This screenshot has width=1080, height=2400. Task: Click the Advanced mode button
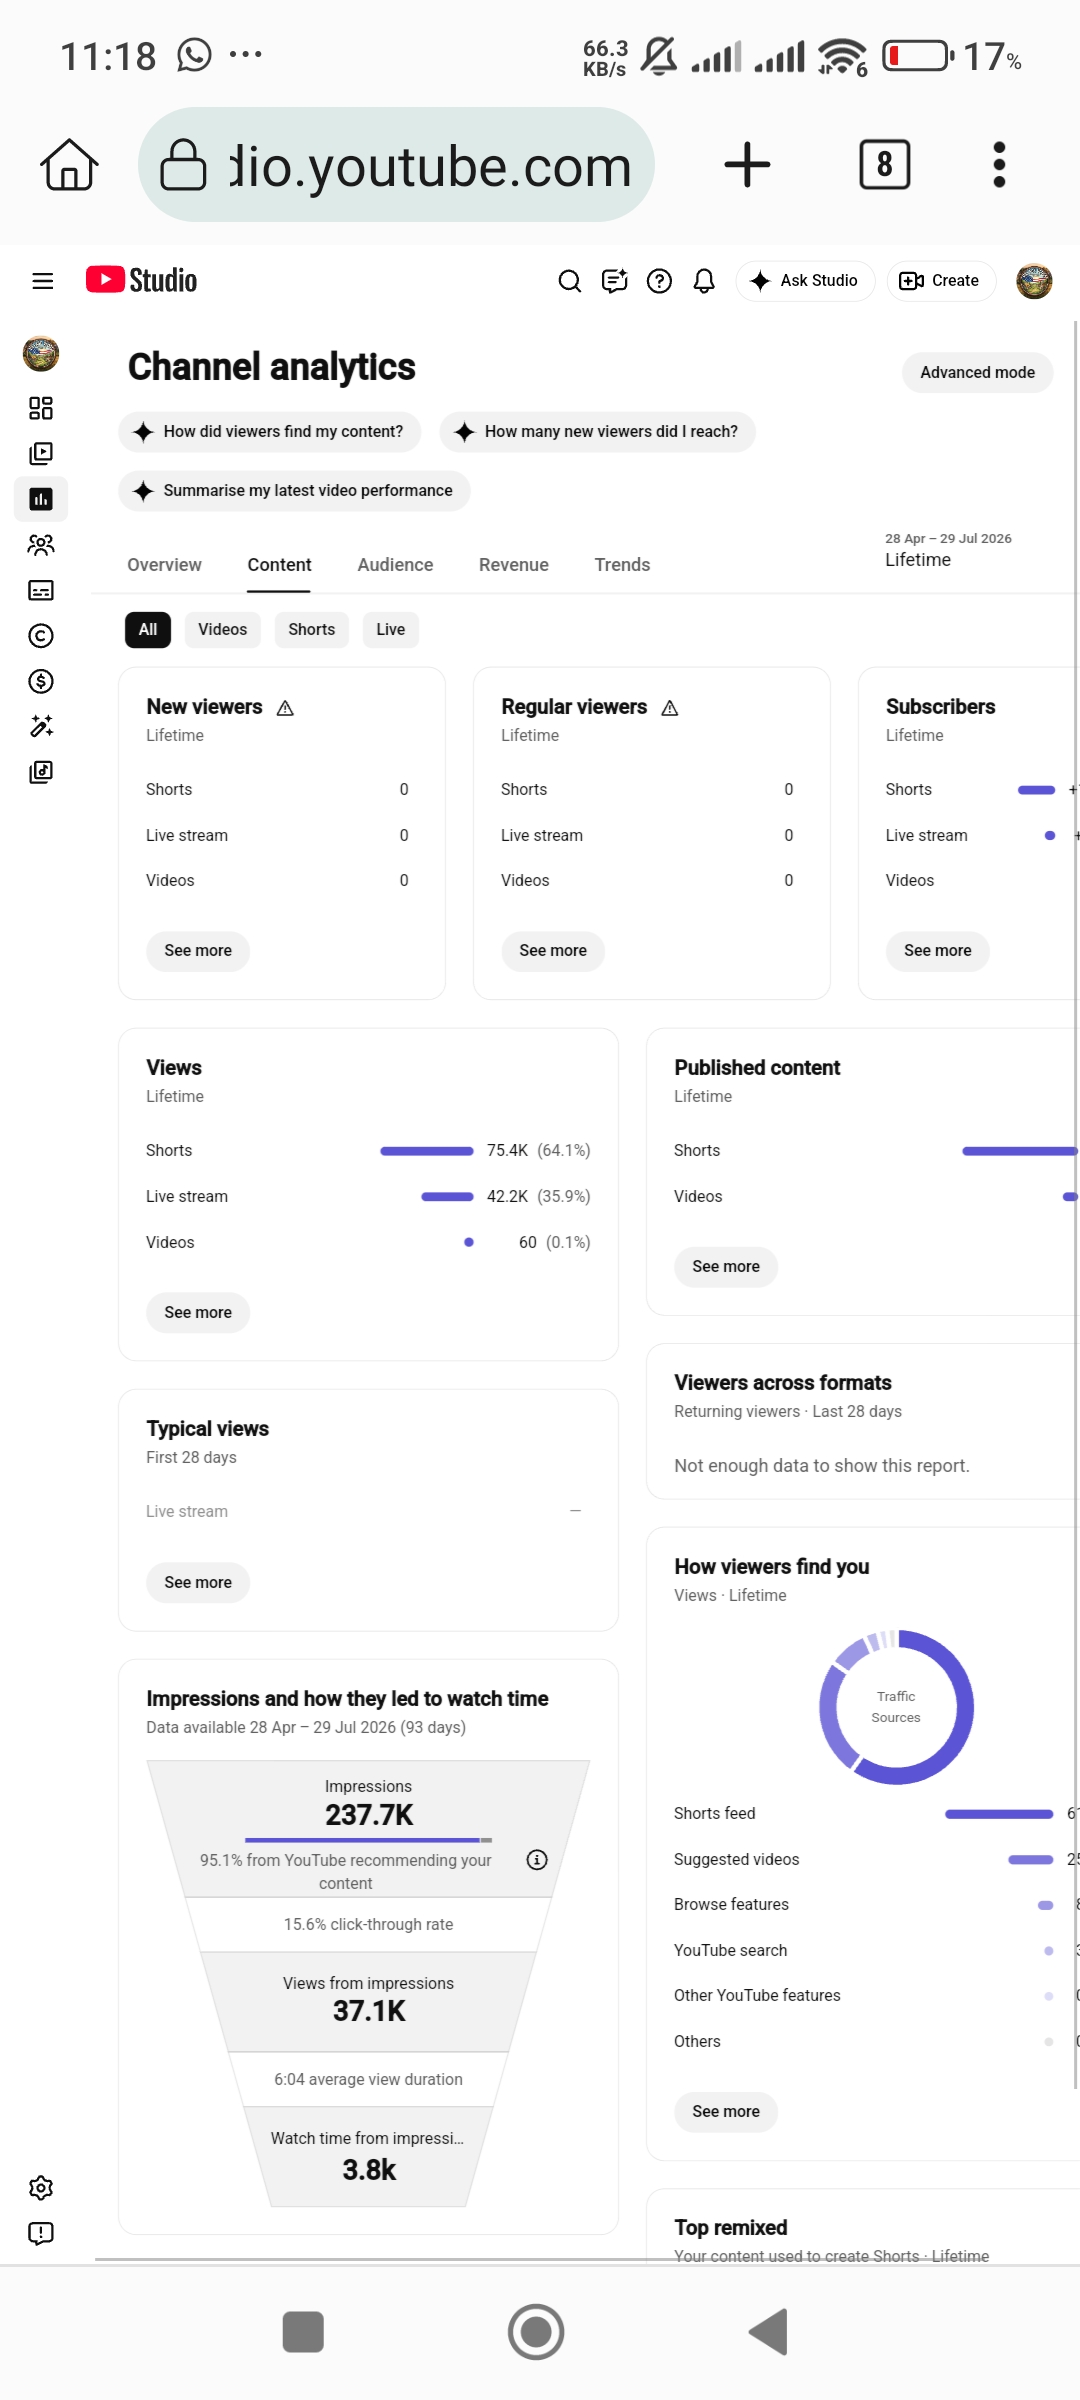(977, 373)
